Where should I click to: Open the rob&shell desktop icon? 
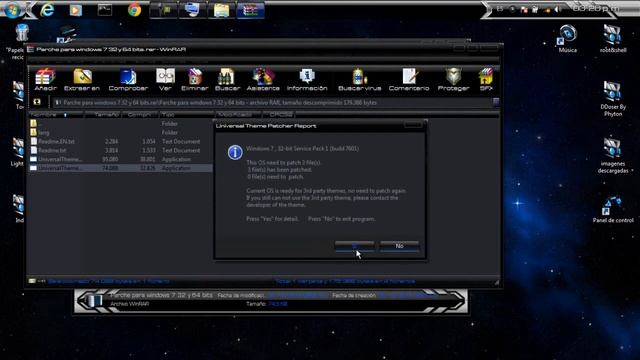point(613,39)
